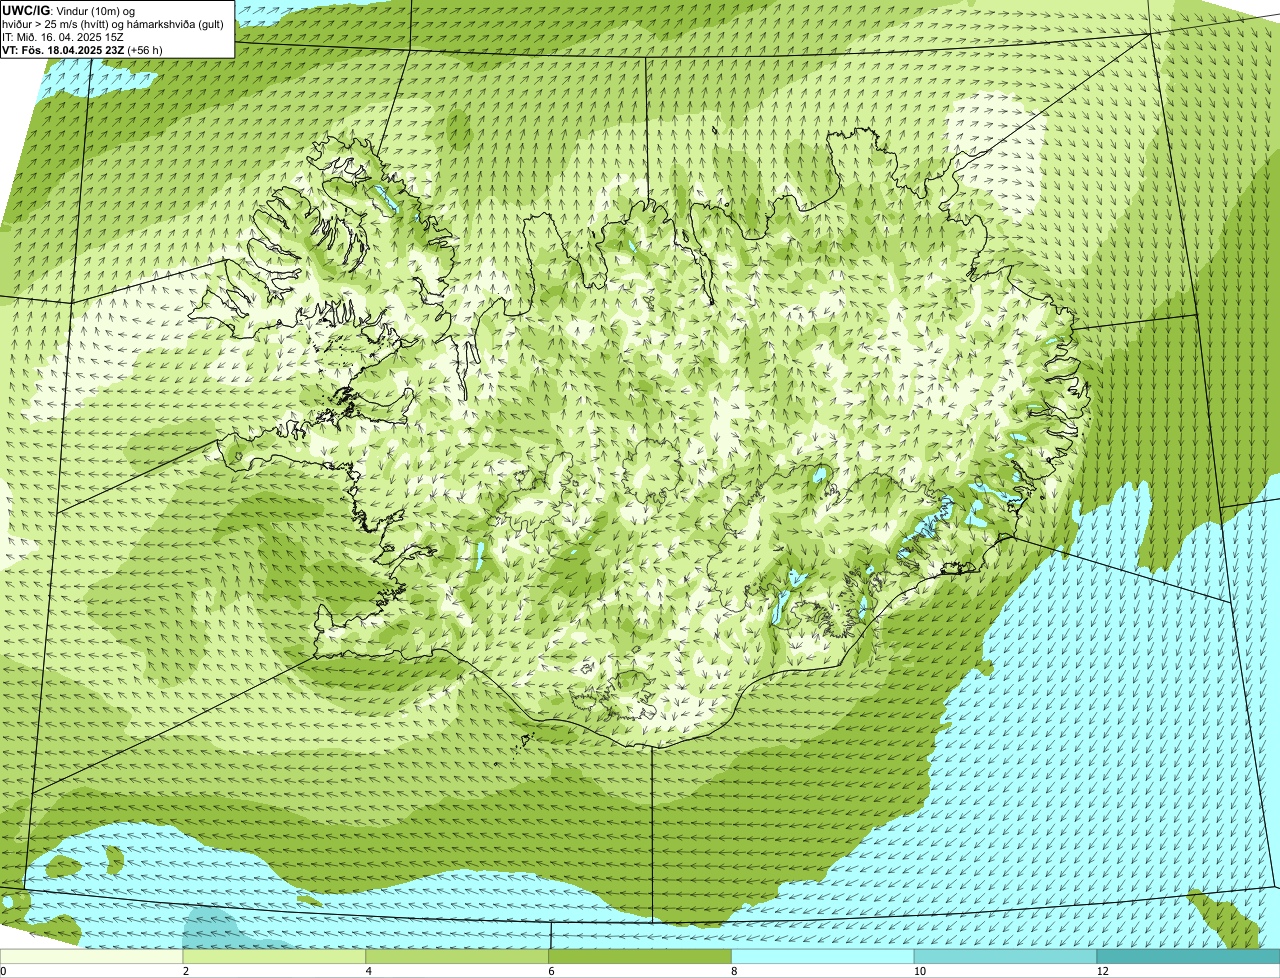The width and height of the screenshot is (1280, 978).
Task: Click the '0' label on the color scale
Action: (3, 971)
